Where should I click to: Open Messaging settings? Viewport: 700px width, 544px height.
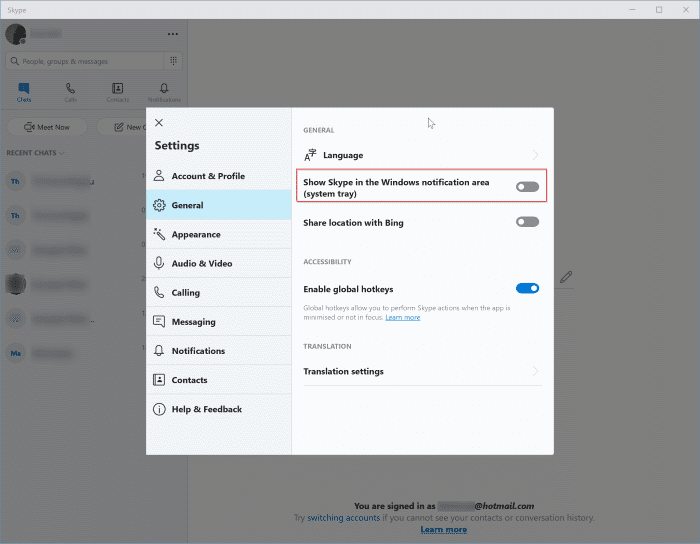[x=219, y=321]
